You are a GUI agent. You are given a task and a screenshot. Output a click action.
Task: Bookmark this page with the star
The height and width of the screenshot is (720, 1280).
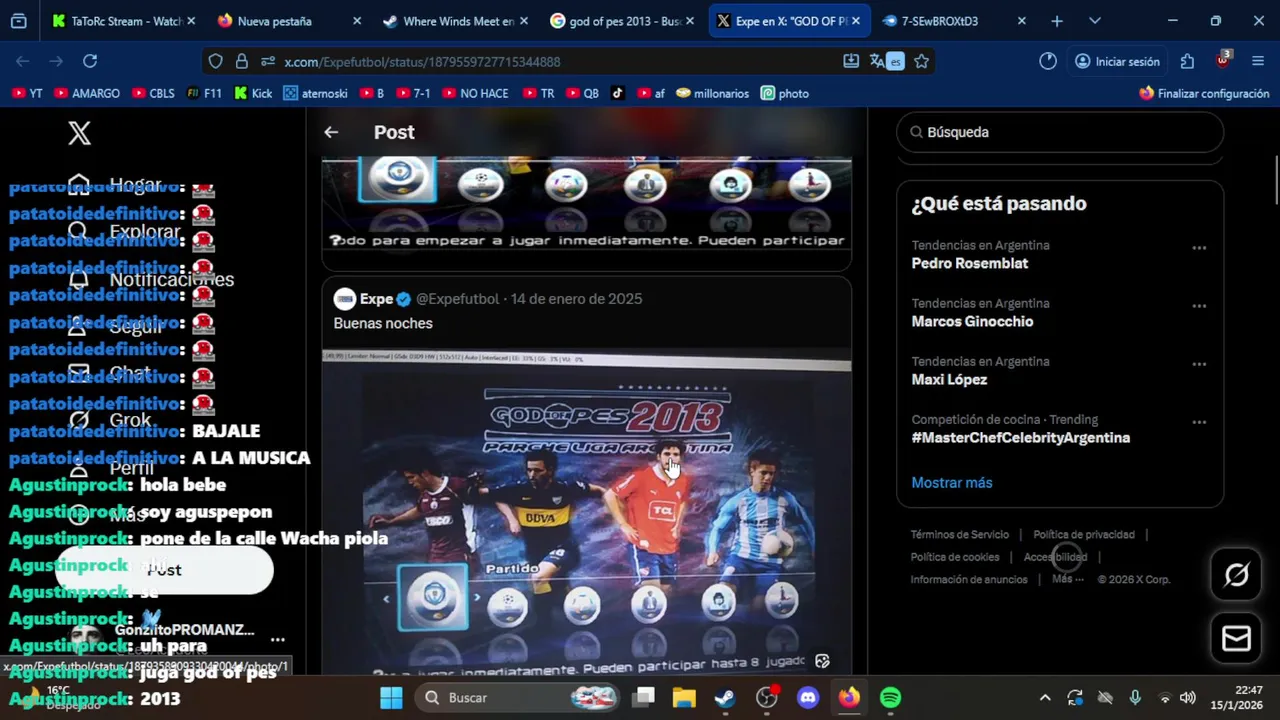(922, 61)
